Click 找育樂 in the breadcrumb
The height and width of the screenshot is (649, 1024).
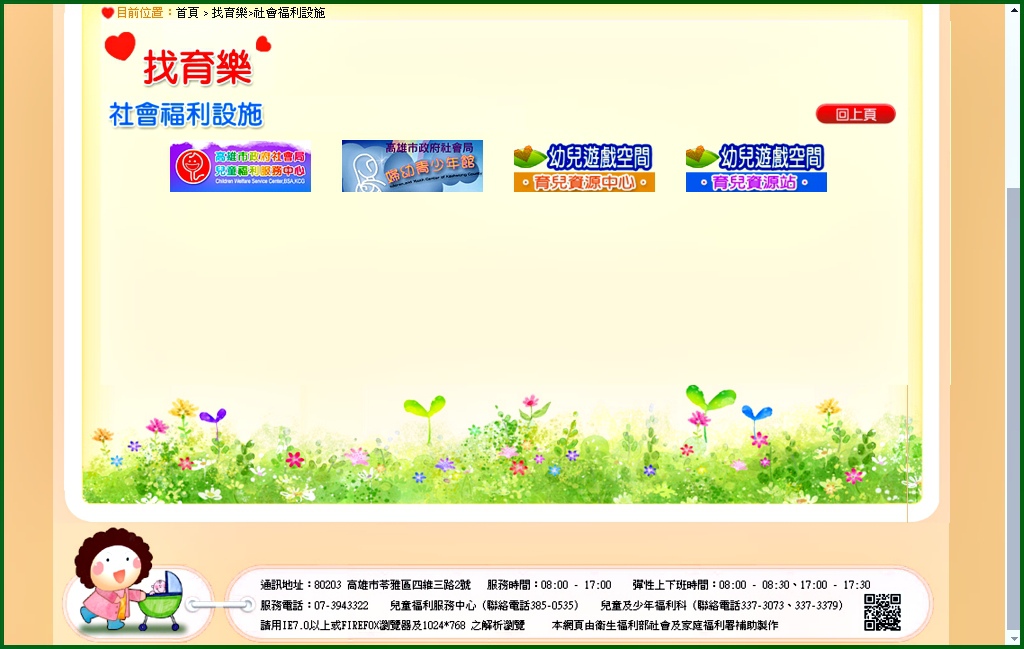coord(229,13)
